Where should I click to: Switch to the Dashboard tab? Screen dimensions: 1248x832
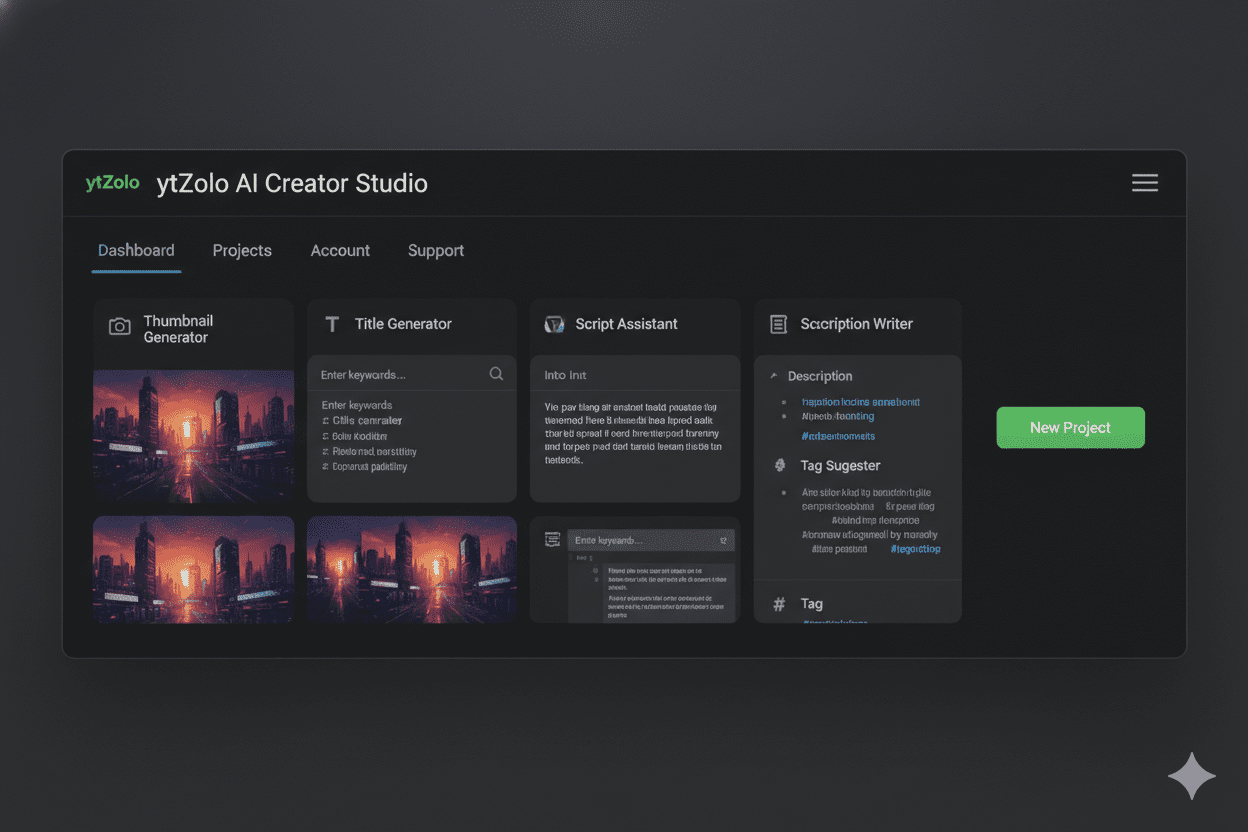click(136, 250)
